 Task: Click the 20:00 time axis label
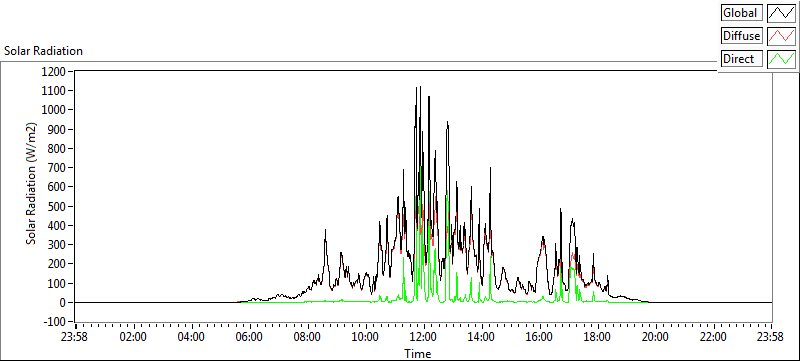click(656, 337)
